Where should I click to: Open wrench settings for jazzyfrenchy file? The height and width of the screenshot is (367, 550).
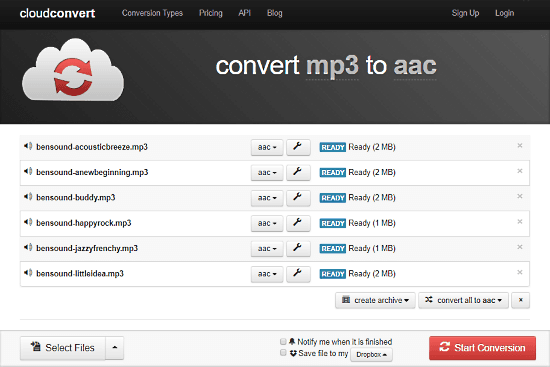tap(298, 249)
